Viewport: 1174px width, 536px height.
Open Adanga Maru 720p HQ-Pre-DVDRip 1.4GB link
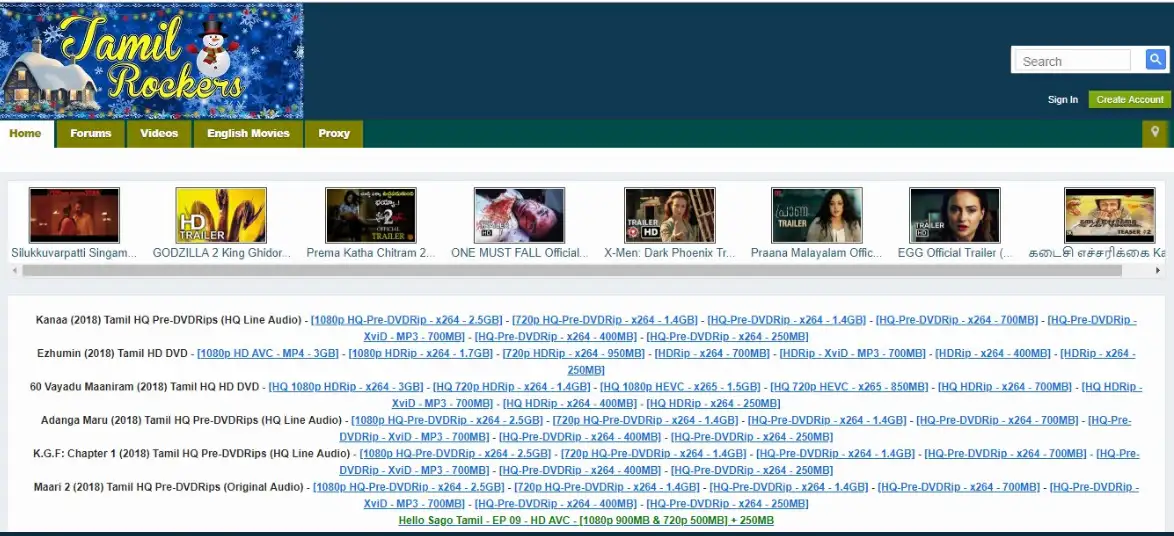click(645, 421)
